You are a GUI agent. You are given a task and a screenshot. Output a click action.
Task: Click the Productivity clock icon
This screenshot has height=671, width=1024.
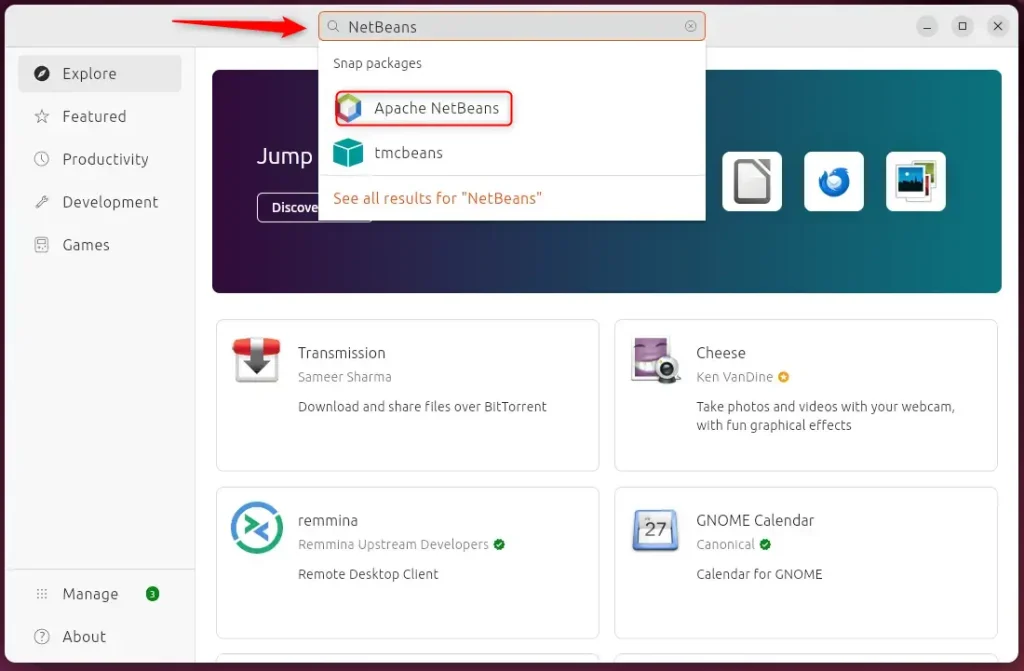[42, 159]
